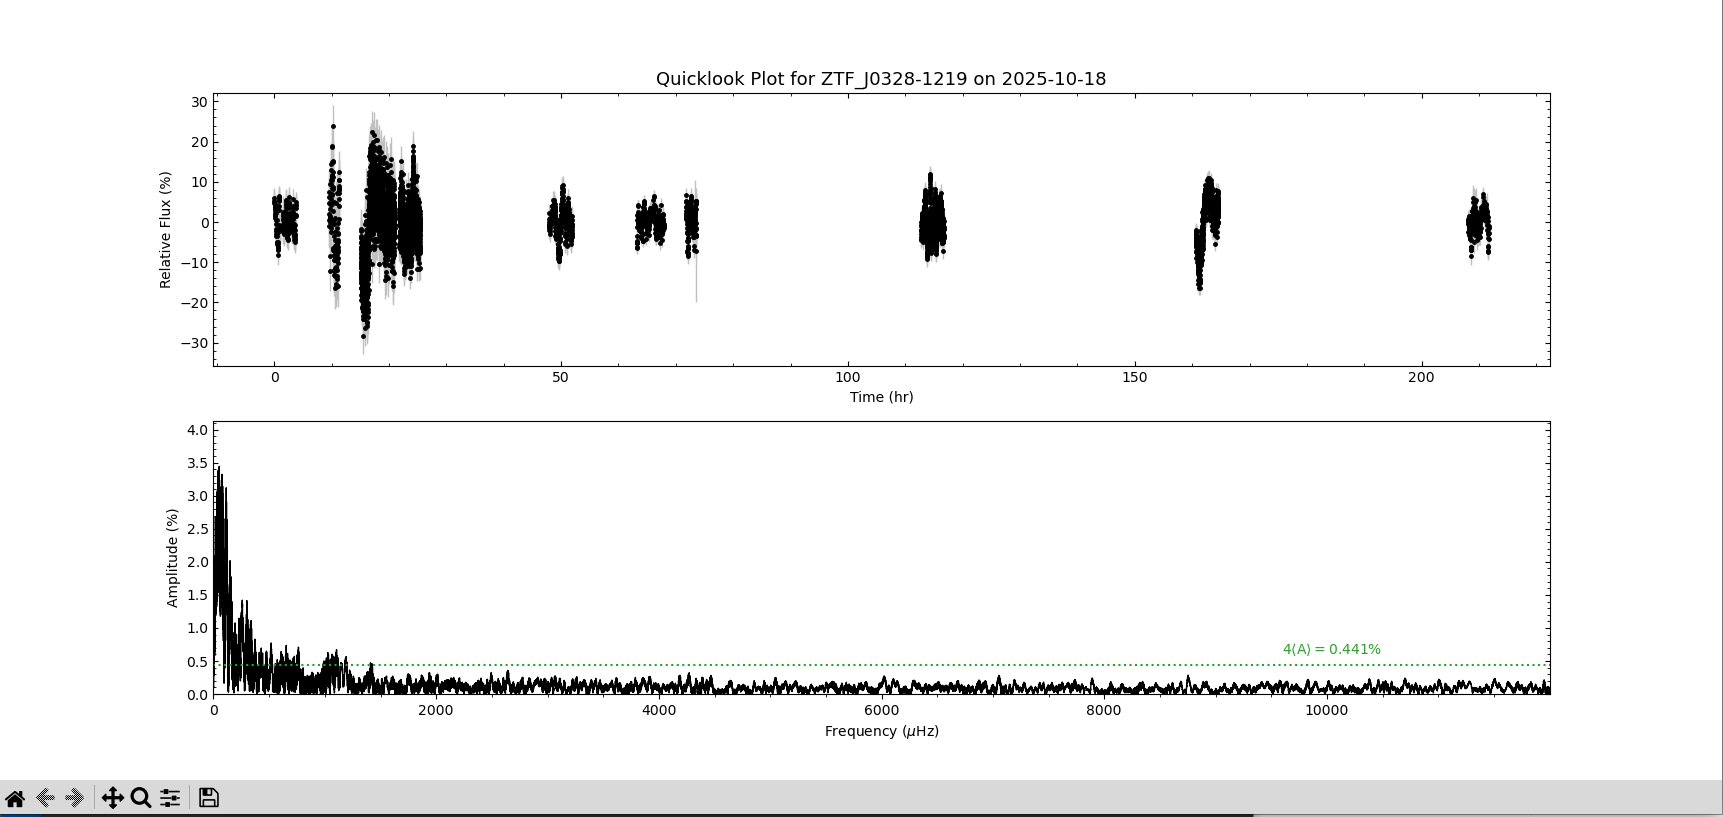Go forward to next view
Screen dimensions: 1723x817
(75, 798)
